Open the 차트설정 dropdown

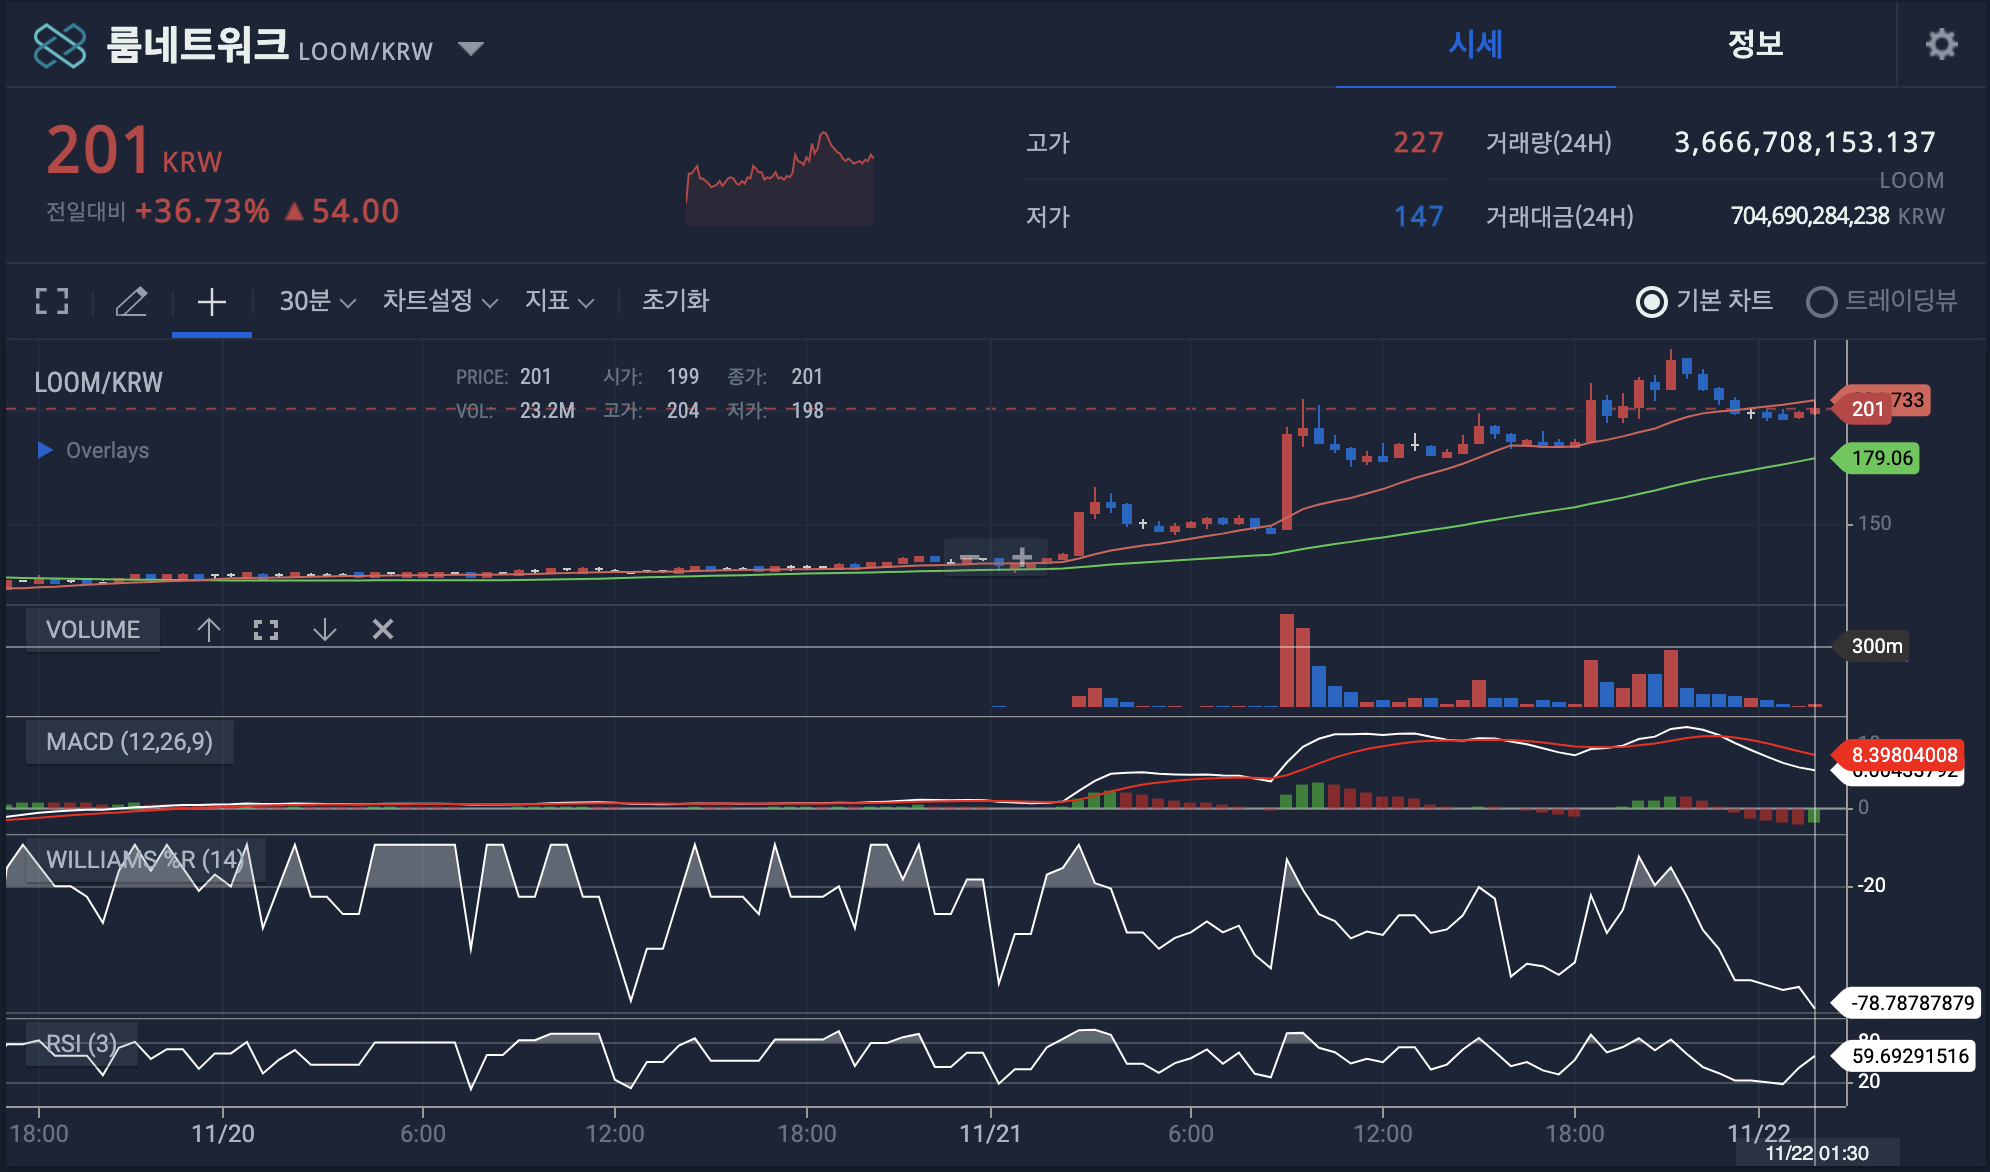(x=439, y=301)
